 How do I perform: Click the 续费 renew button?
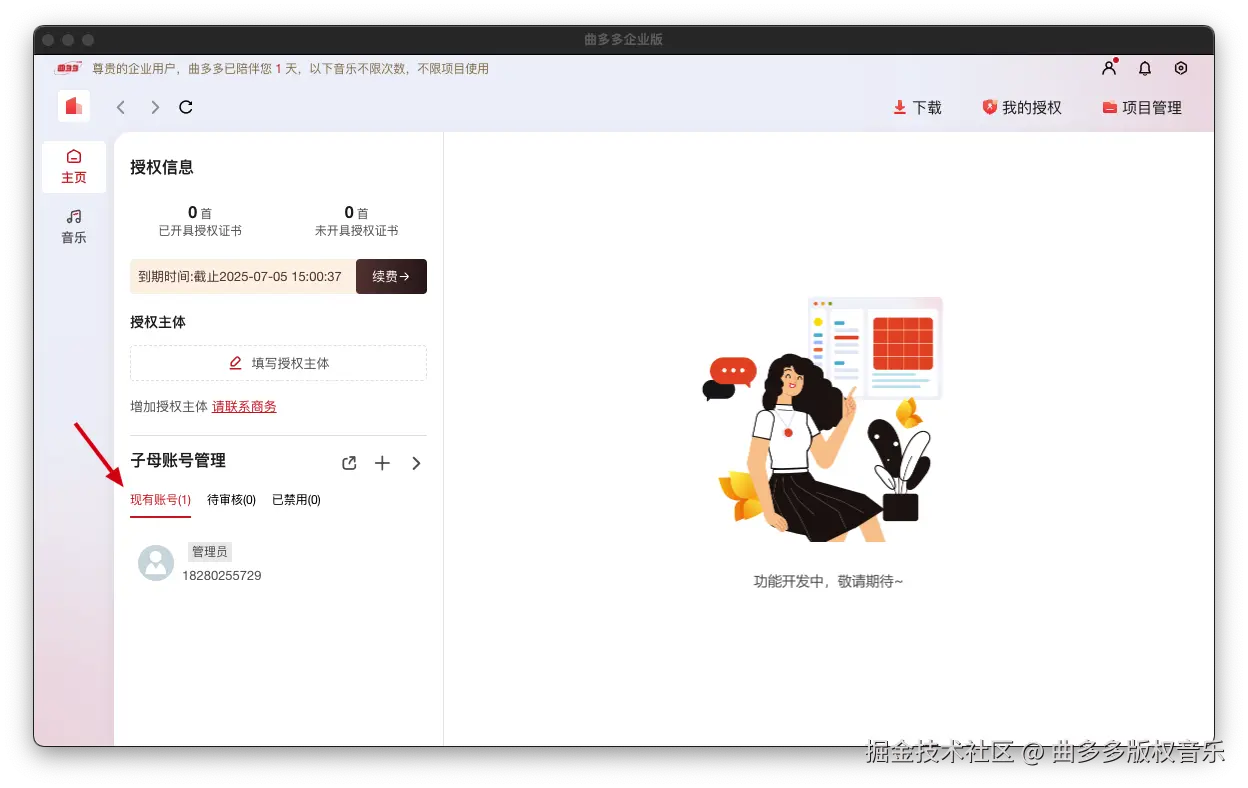click(391, 276)
